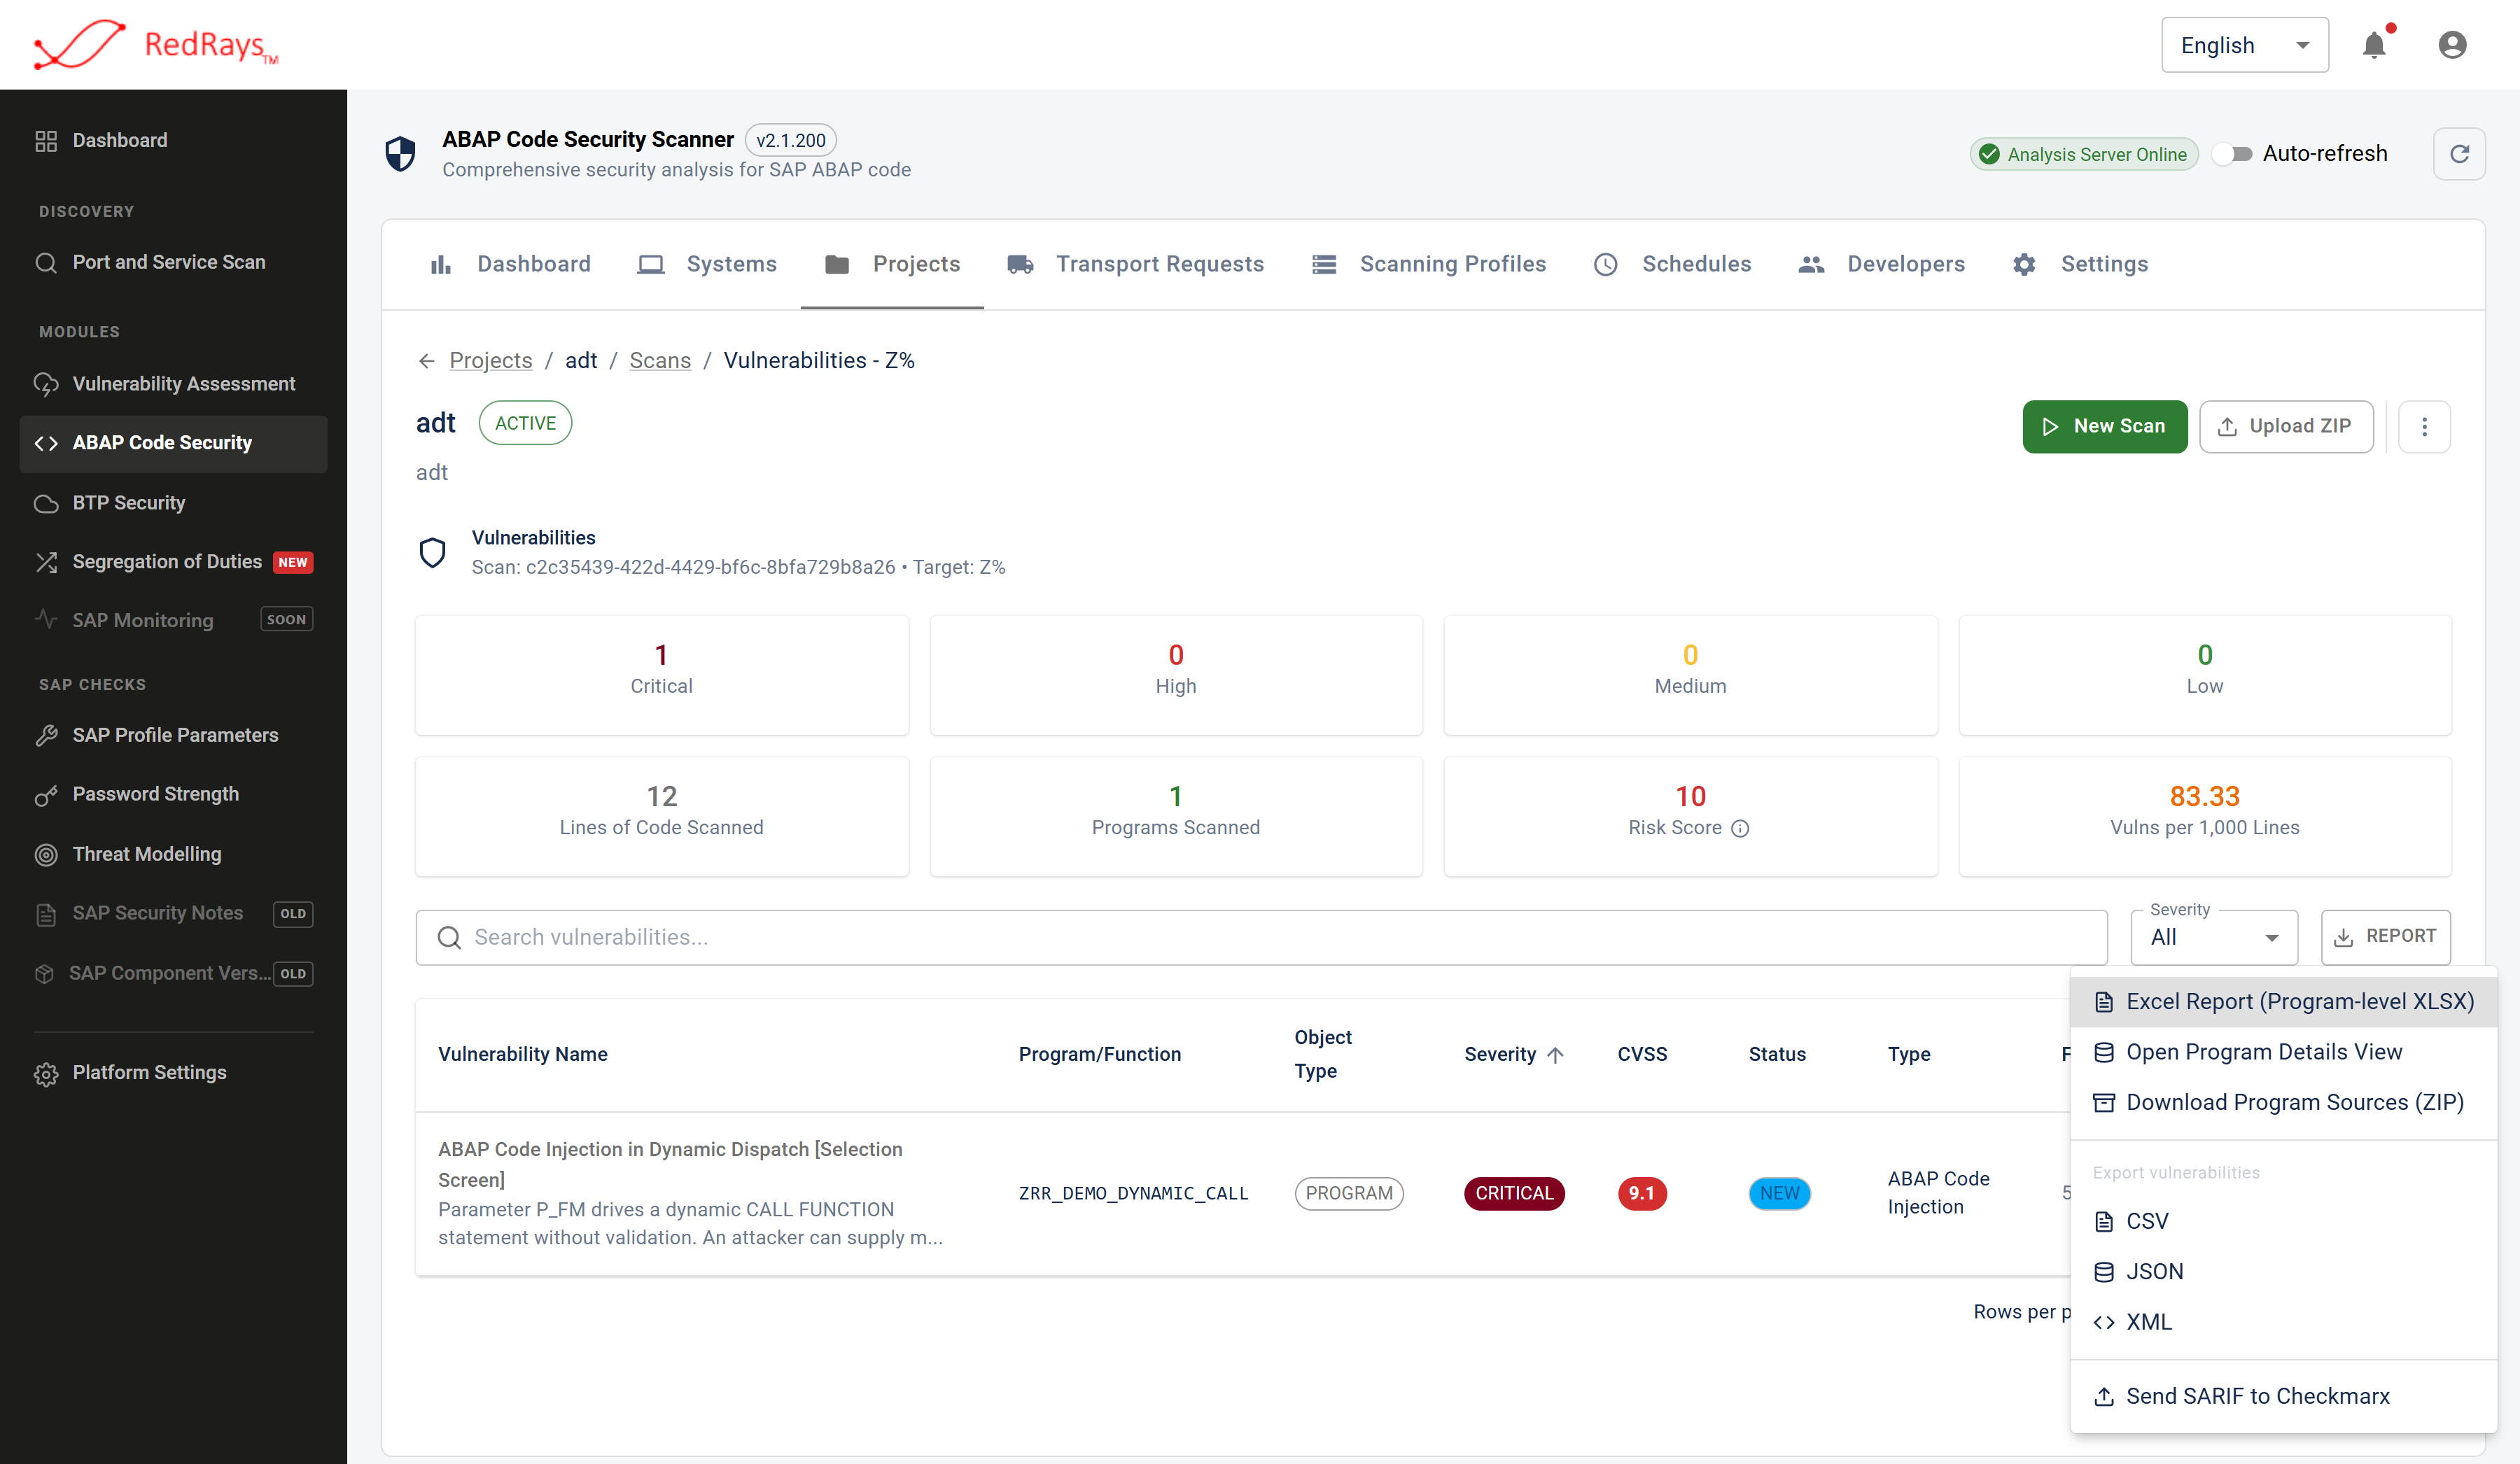Select the Projects tab
Screen dimensions: 2520x1464
[x=892, y=264]
